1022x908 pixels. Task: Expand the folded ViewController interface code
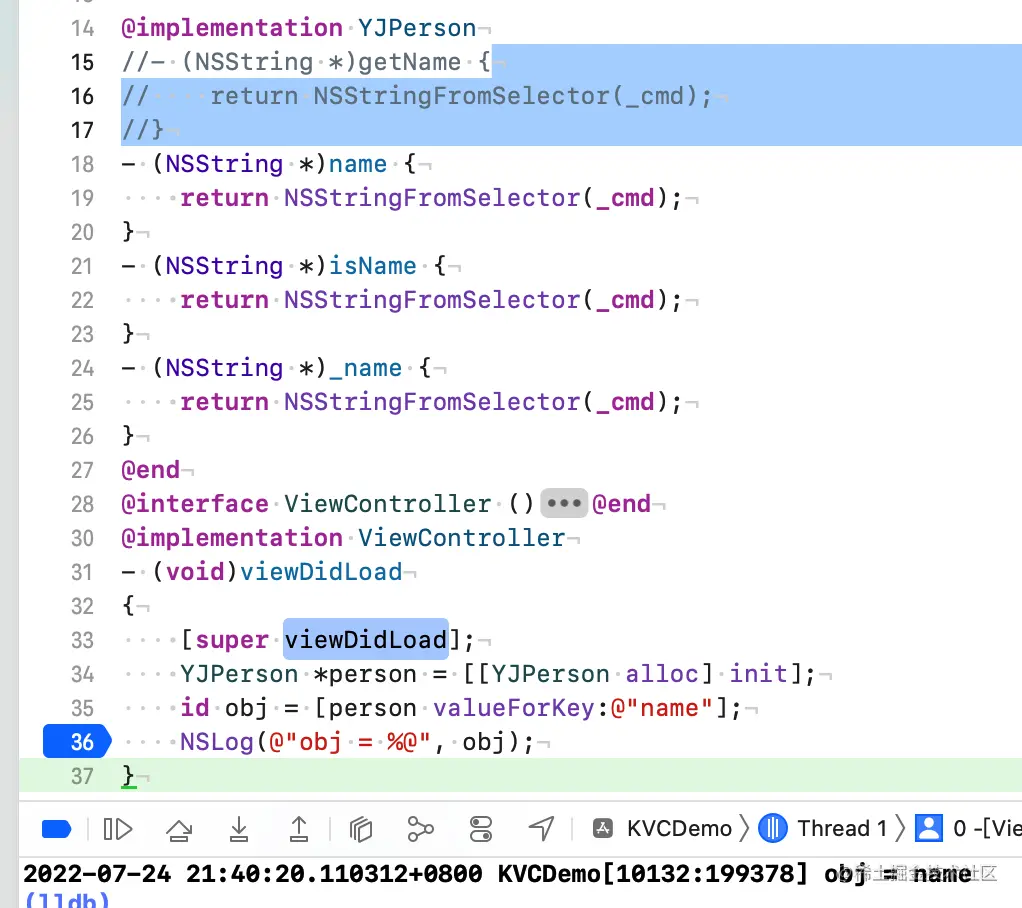pyautogui.click(x=563, y=503)
